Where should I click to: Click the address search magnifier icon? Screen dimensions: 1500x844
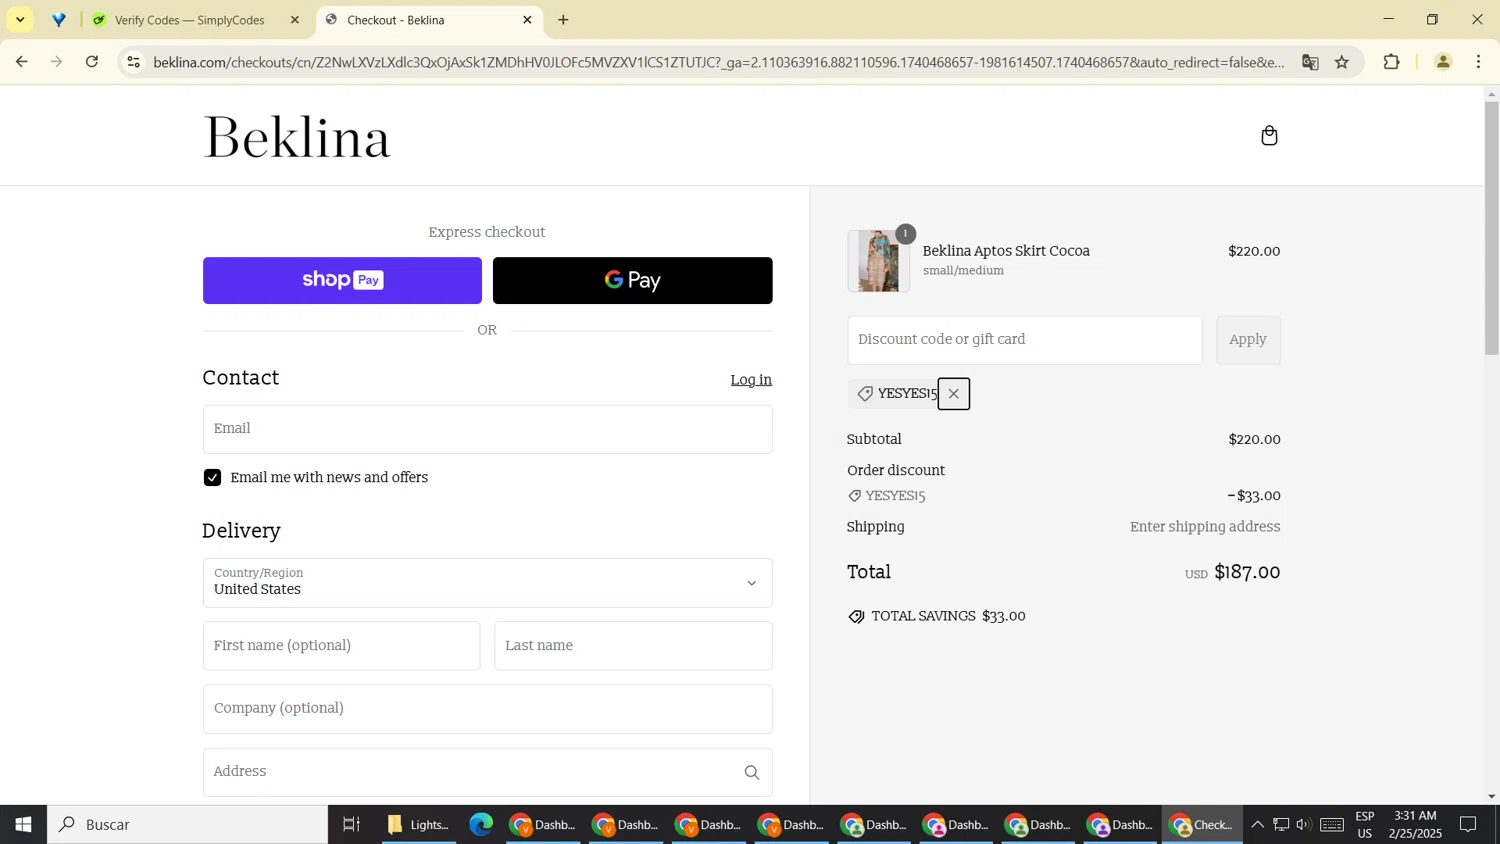pos(752,772)
